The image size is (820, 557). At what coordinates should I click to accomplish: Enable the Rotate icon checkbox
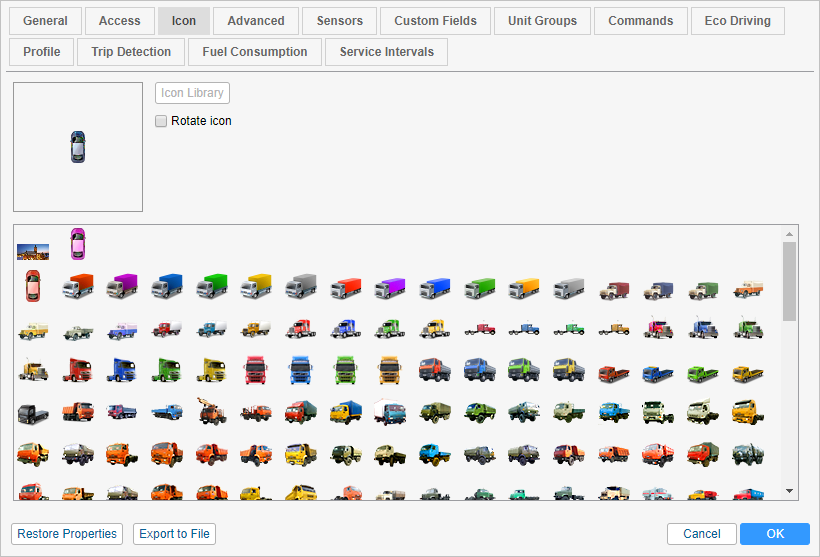pos(161,121)
